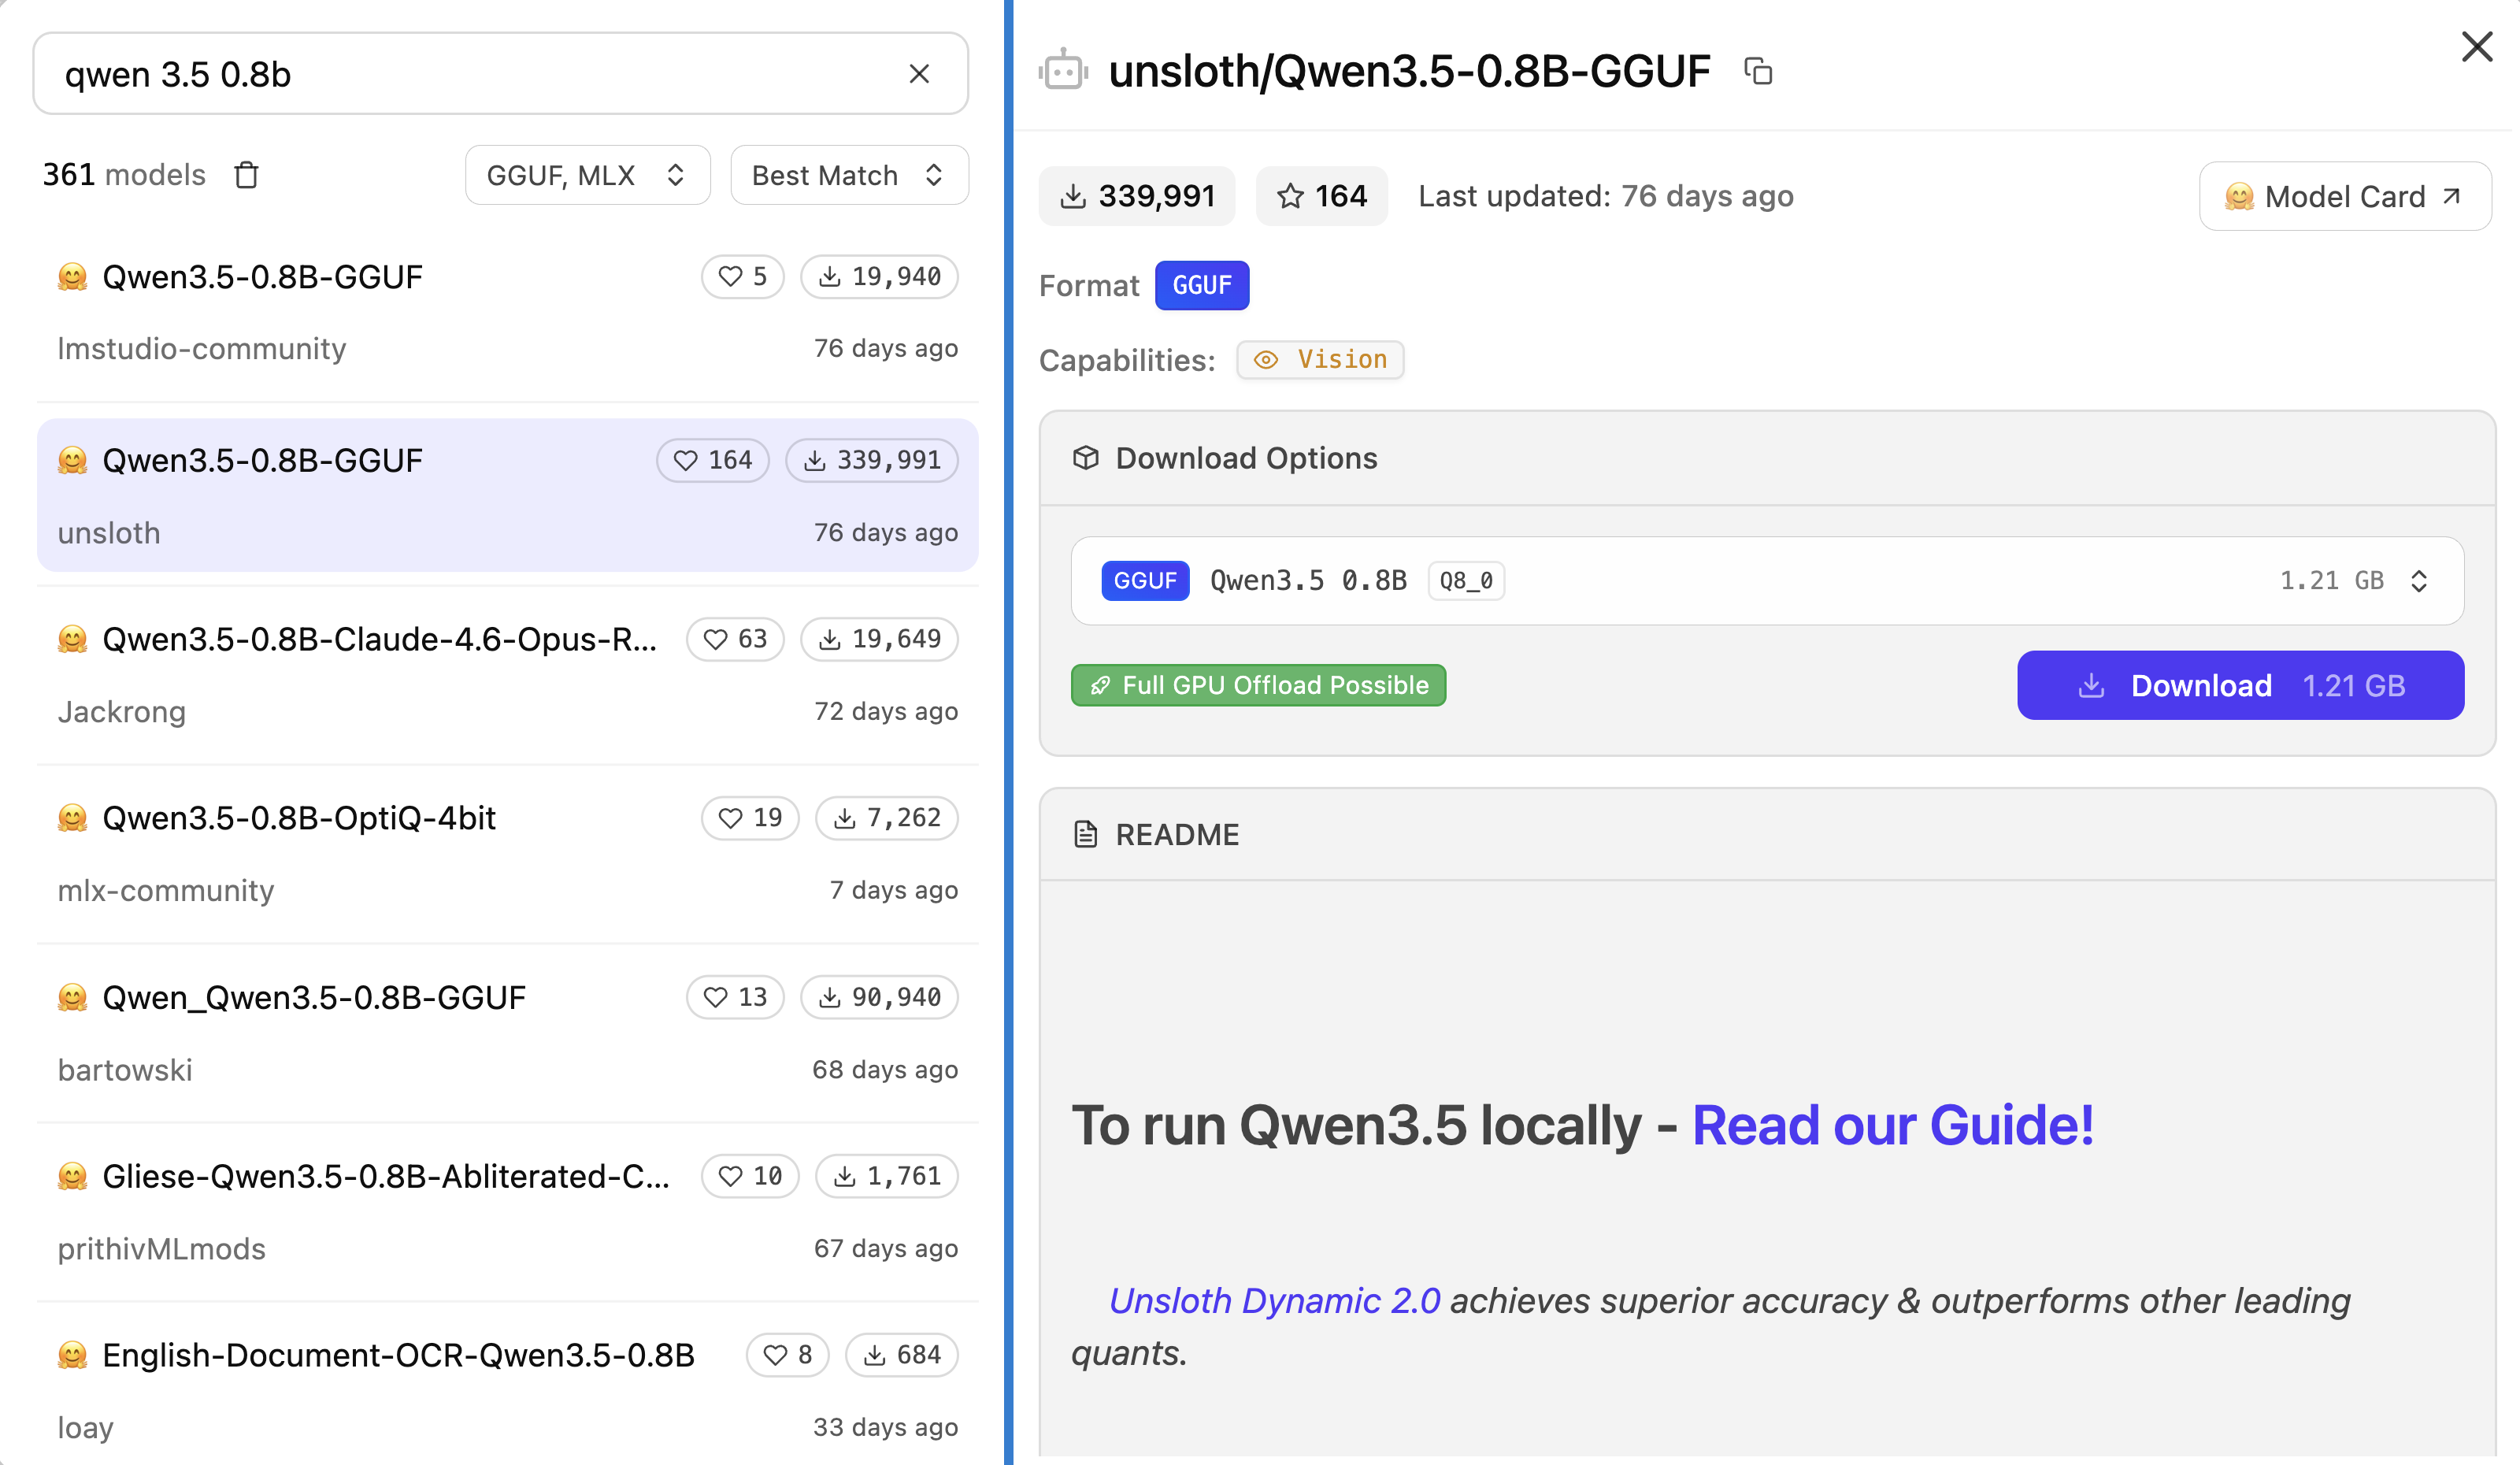2520x1465 pixels.
Task: Click the 19,649 downloads badge
Action: click(879, 639)
